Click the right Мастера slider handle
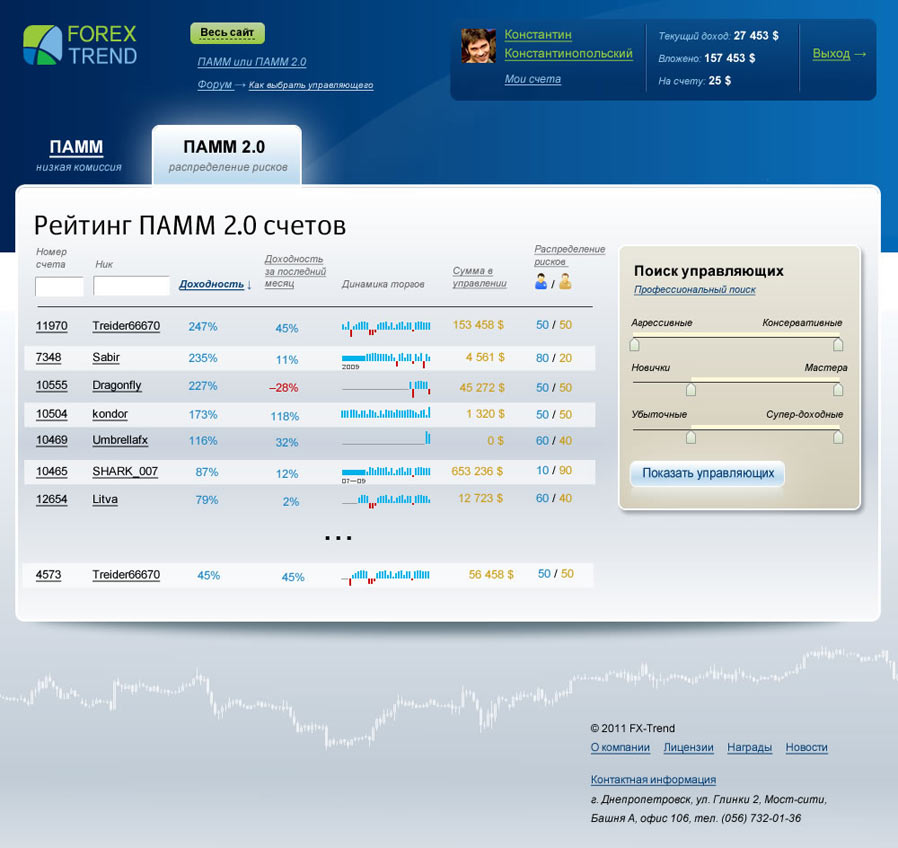The height and width of the screenshot is (848, 898). point(838,390)
